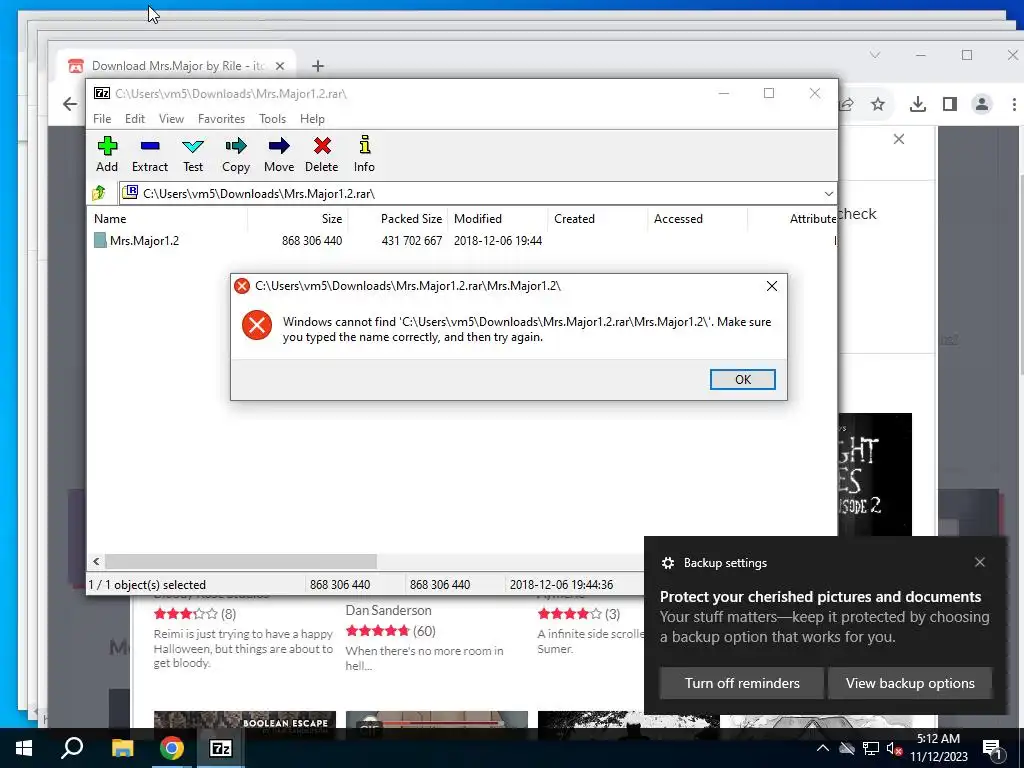
Task: Close the panel behind 7-Zip in Chrome
Action: point(899,139)
